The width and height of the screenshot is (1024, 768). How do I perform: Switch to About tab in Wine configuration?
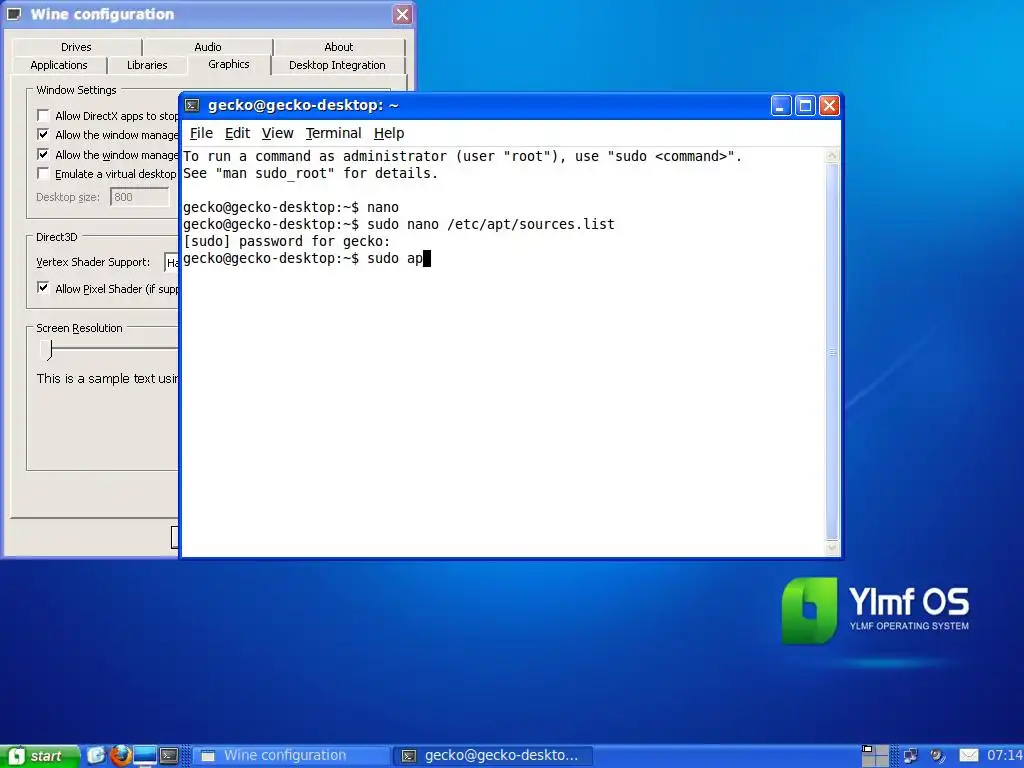[339, 47]
